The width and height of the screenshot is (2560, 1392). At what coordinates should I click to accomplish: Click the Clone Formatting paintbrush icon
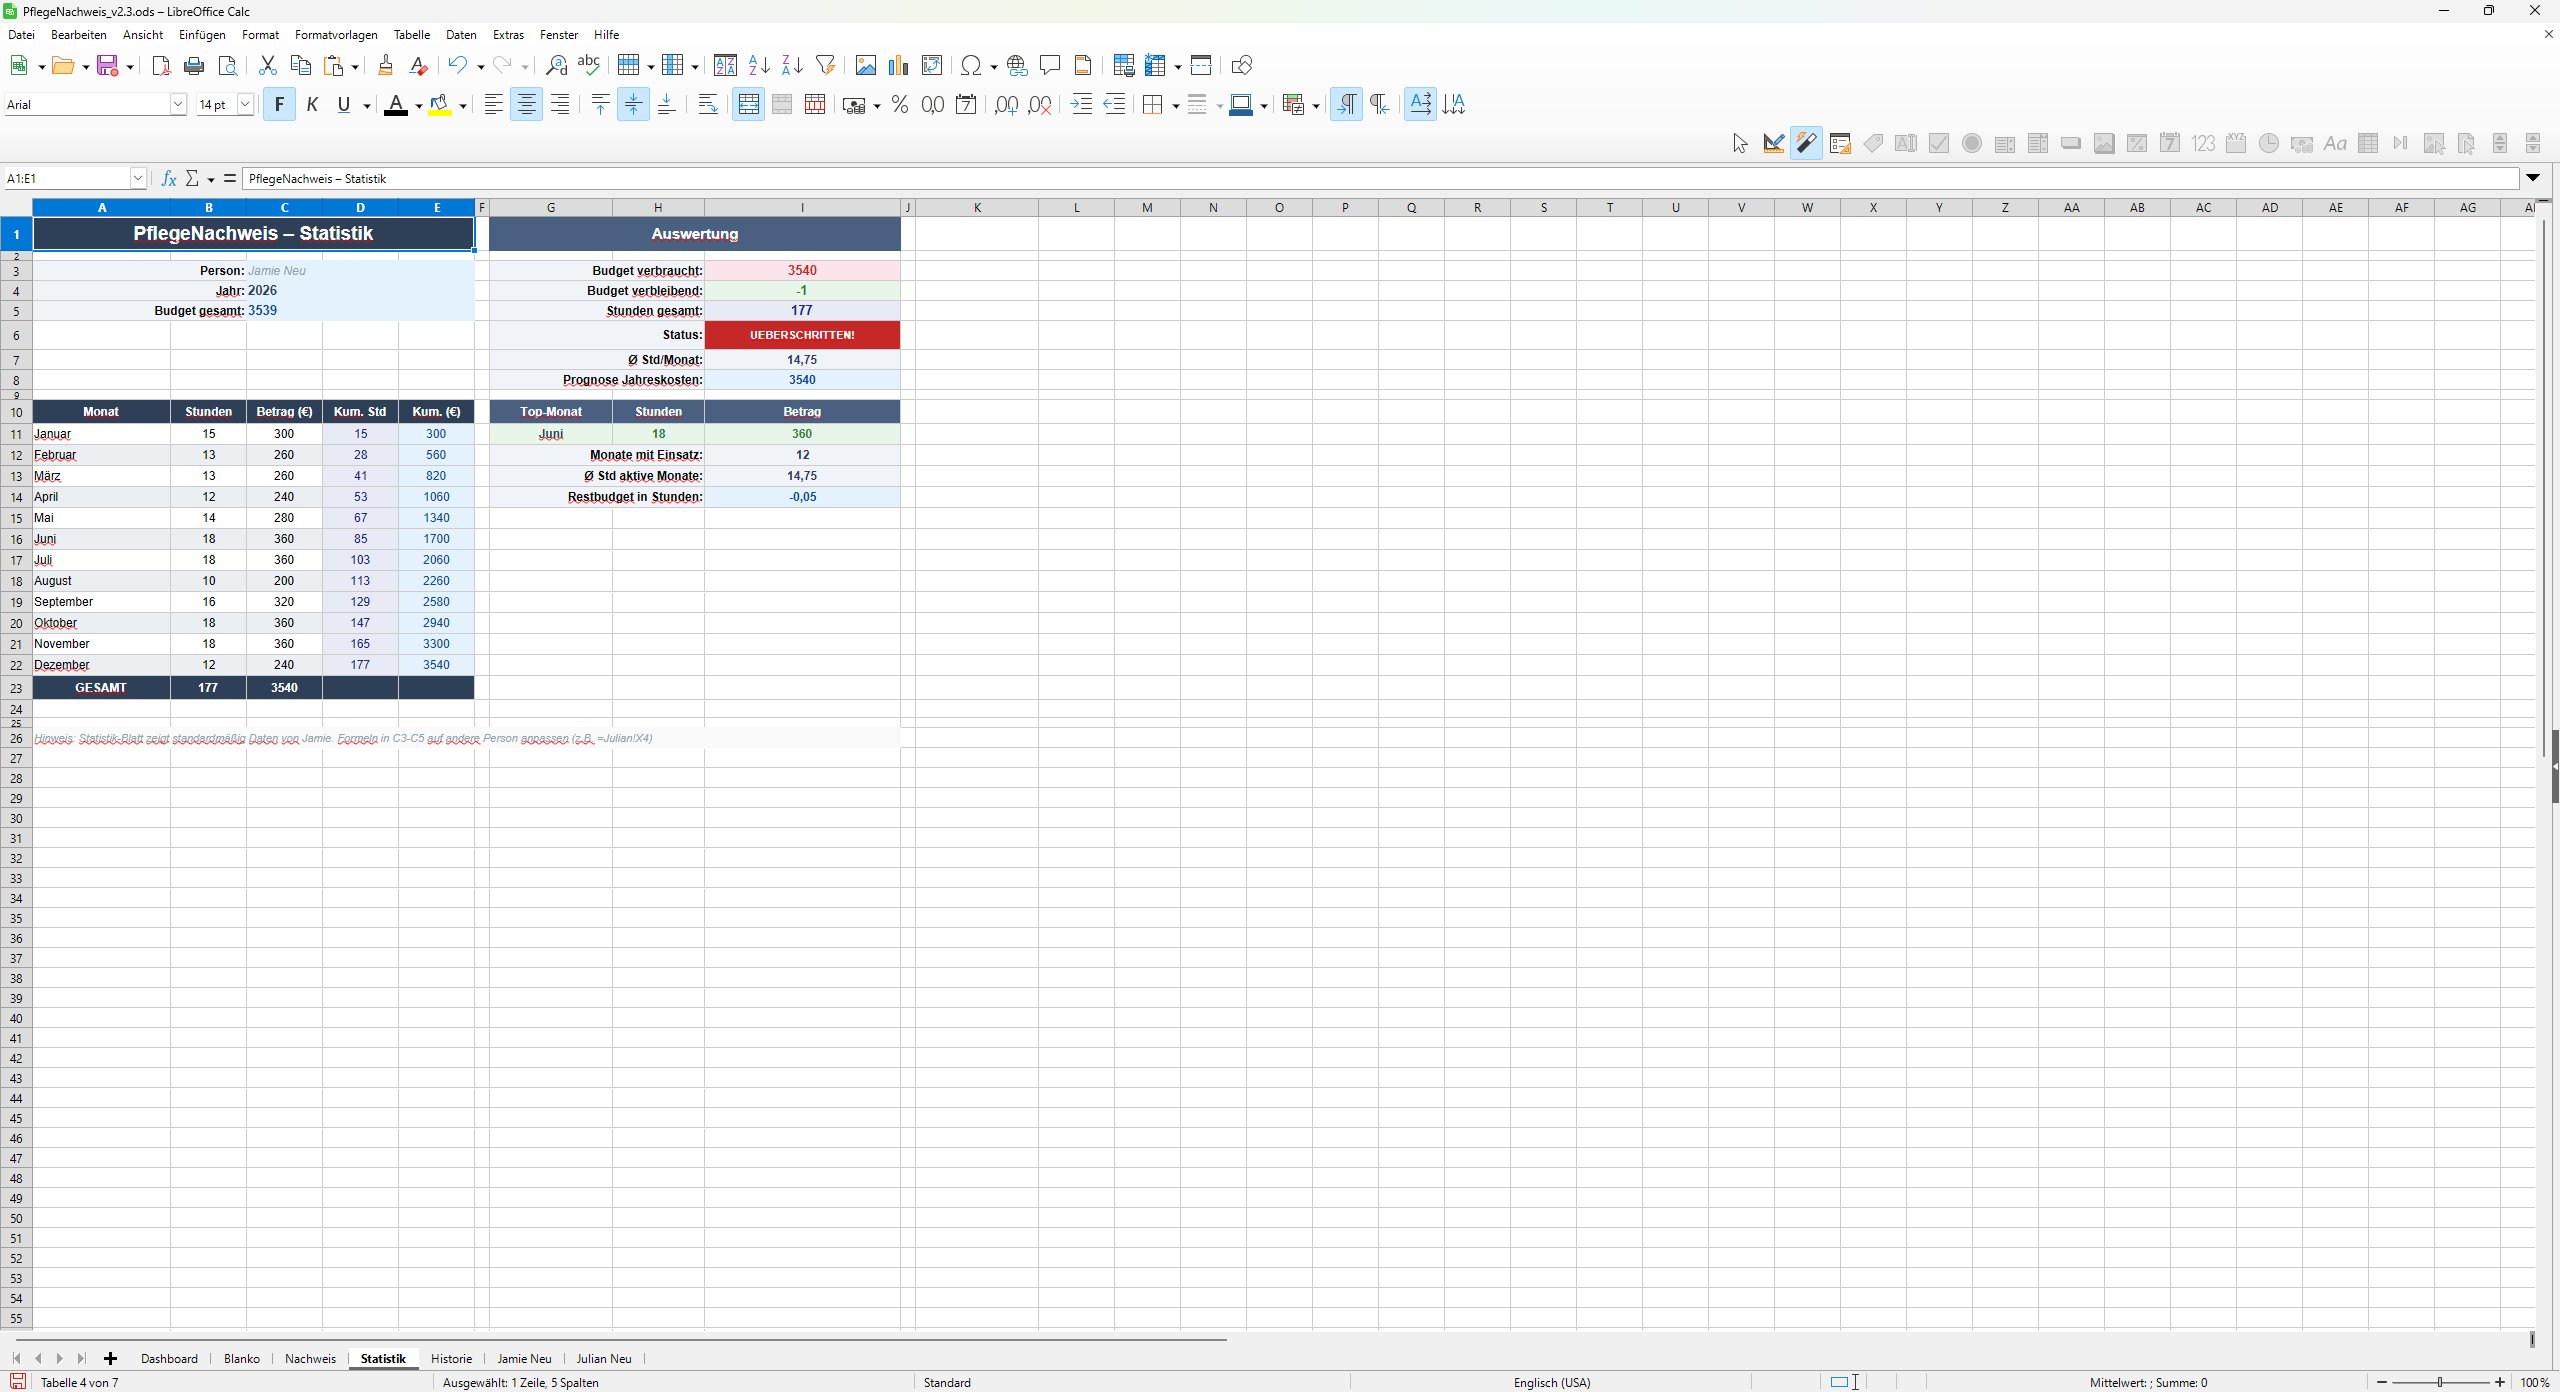(385, 66)
